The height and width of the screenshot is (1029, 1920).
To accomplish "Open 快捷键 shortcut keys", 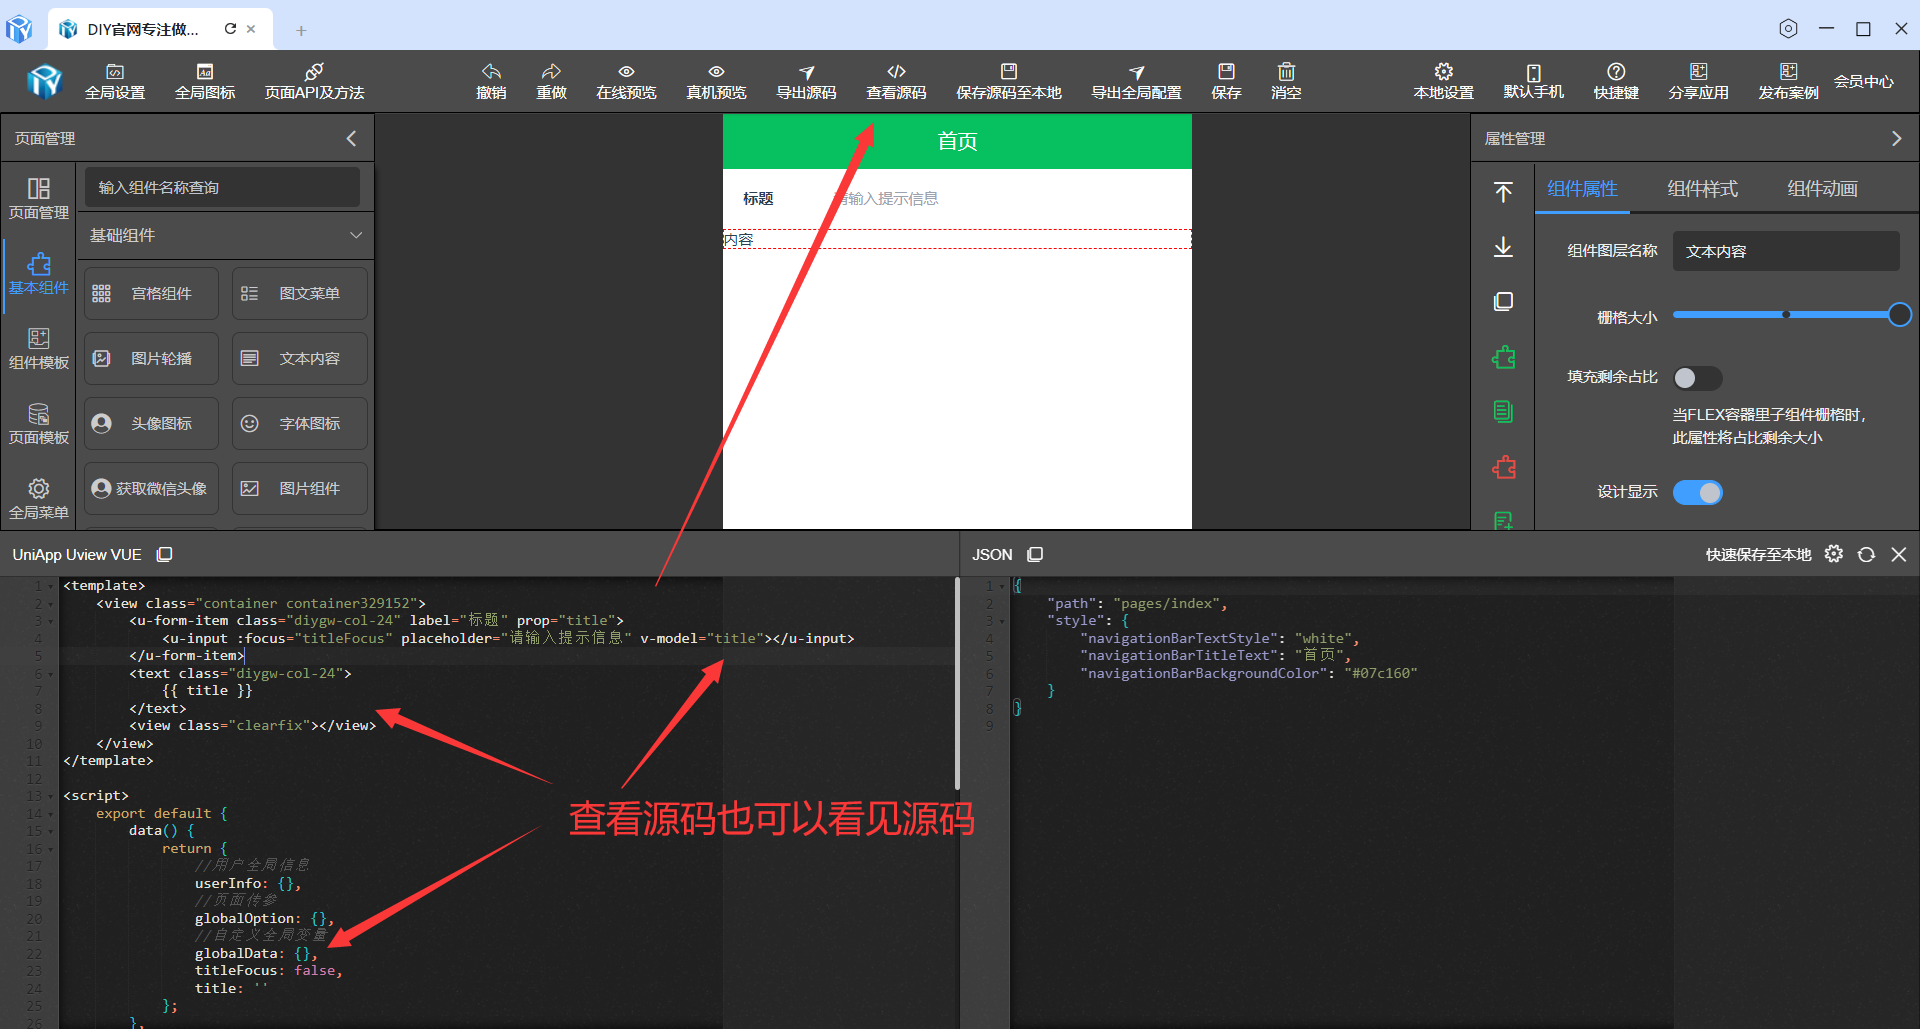I will (x=1615, y=81).
